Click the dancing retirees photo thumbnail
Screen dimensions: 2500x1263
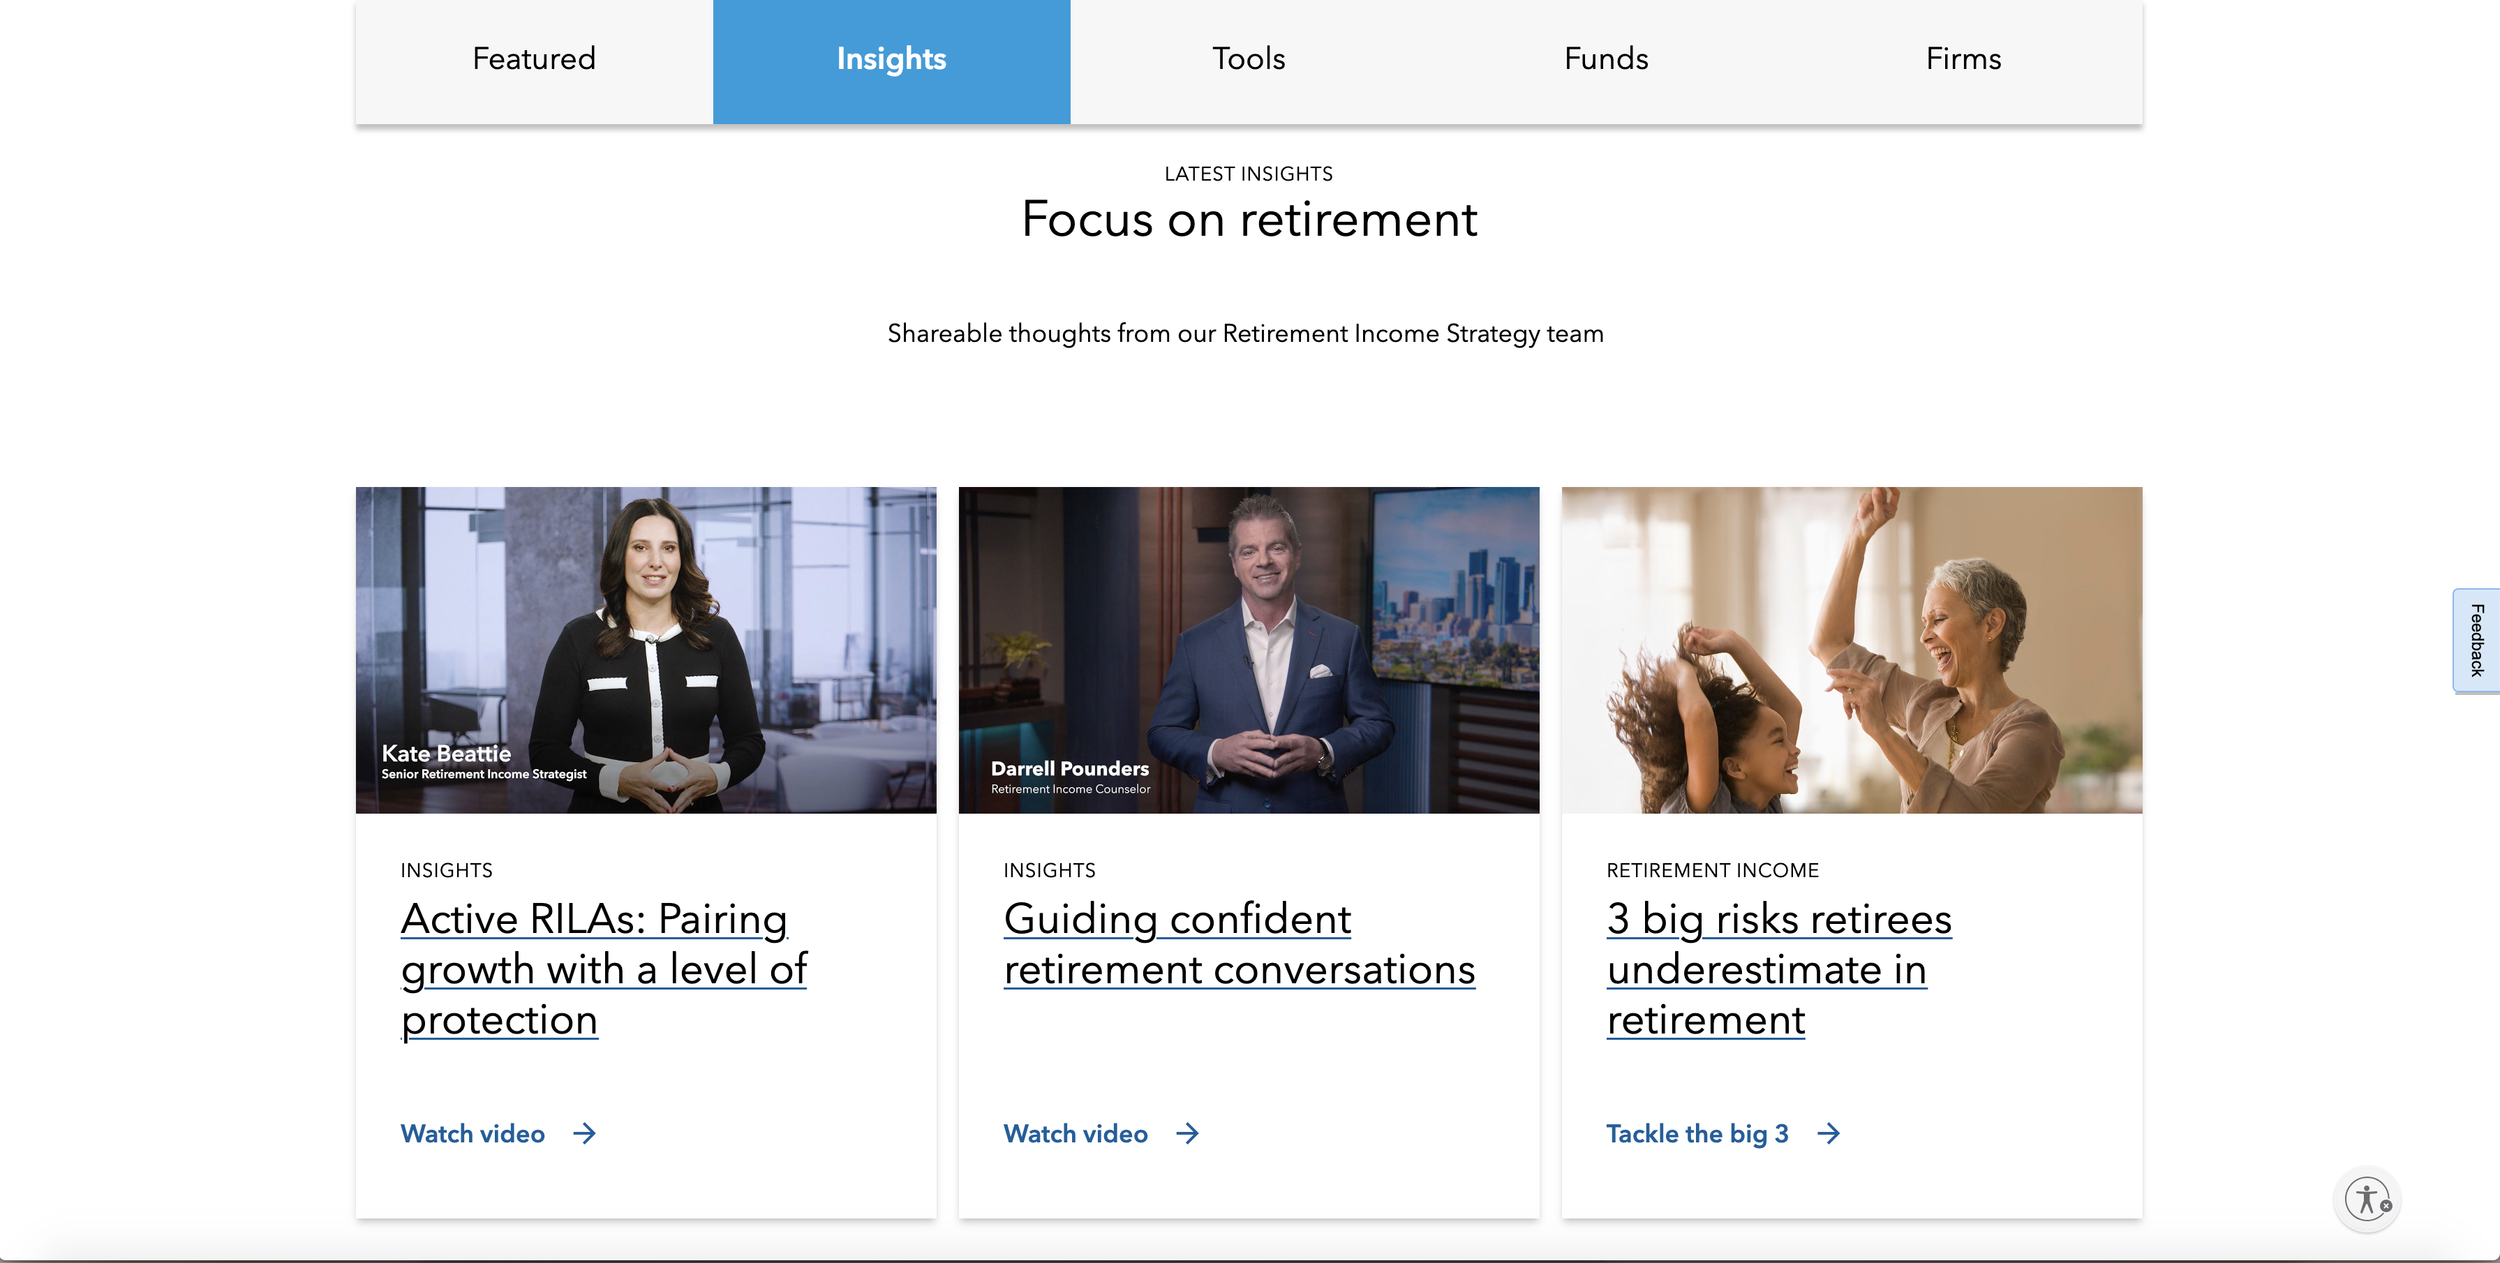pos(1852,650)
